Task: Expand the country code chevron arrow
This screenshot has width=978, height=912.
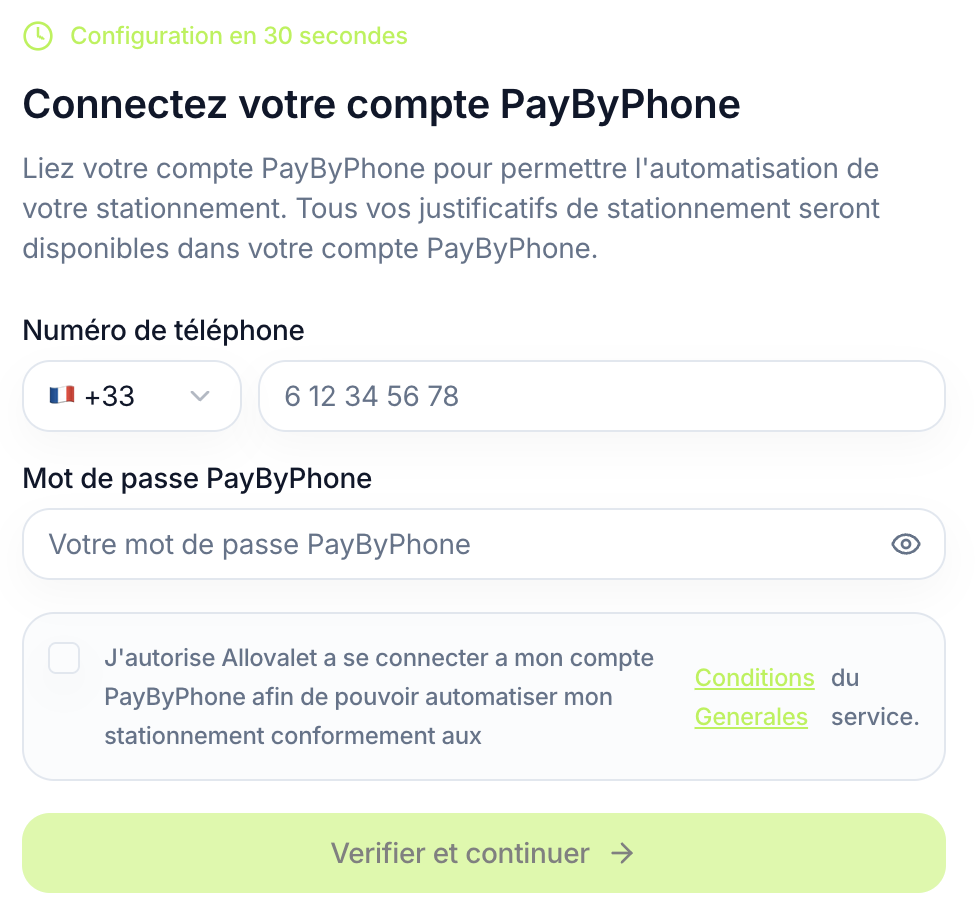Action: pos(200,396)
